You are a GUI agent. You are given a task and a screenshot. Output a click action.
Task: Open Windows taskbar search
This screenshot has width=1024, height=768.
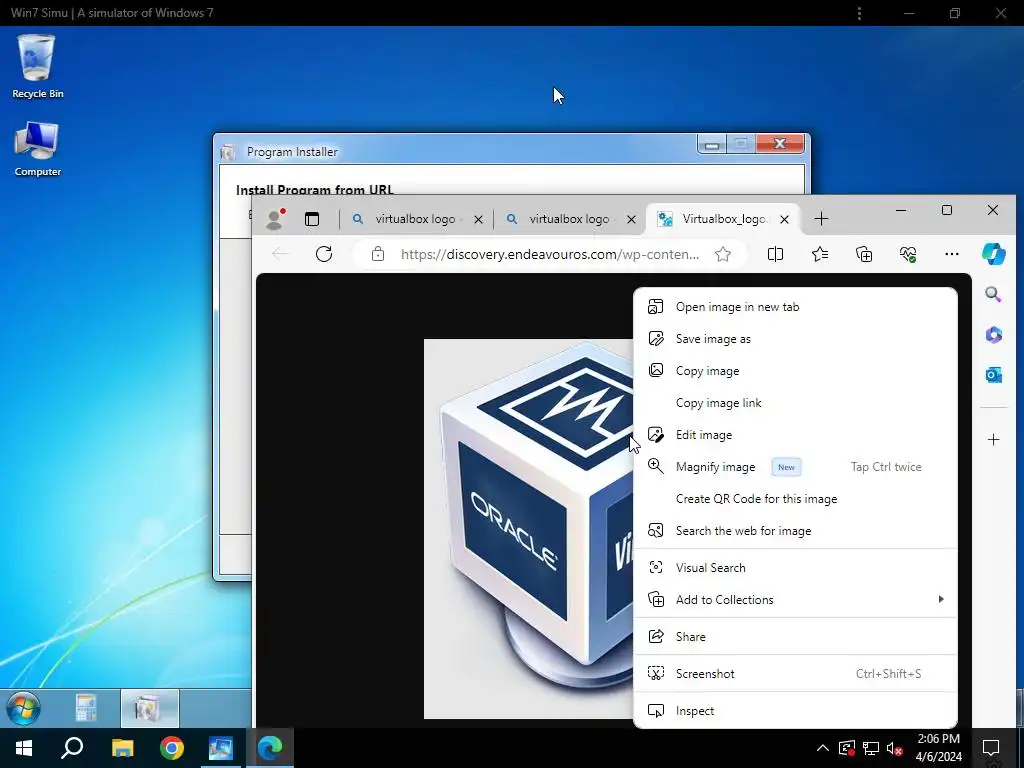pos(72,748)
